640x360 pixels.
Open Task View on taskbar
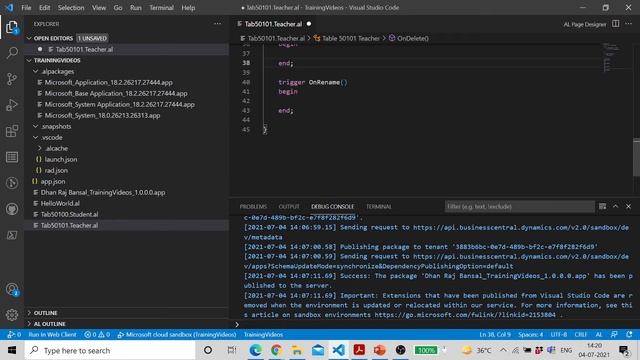pos(232,350)
